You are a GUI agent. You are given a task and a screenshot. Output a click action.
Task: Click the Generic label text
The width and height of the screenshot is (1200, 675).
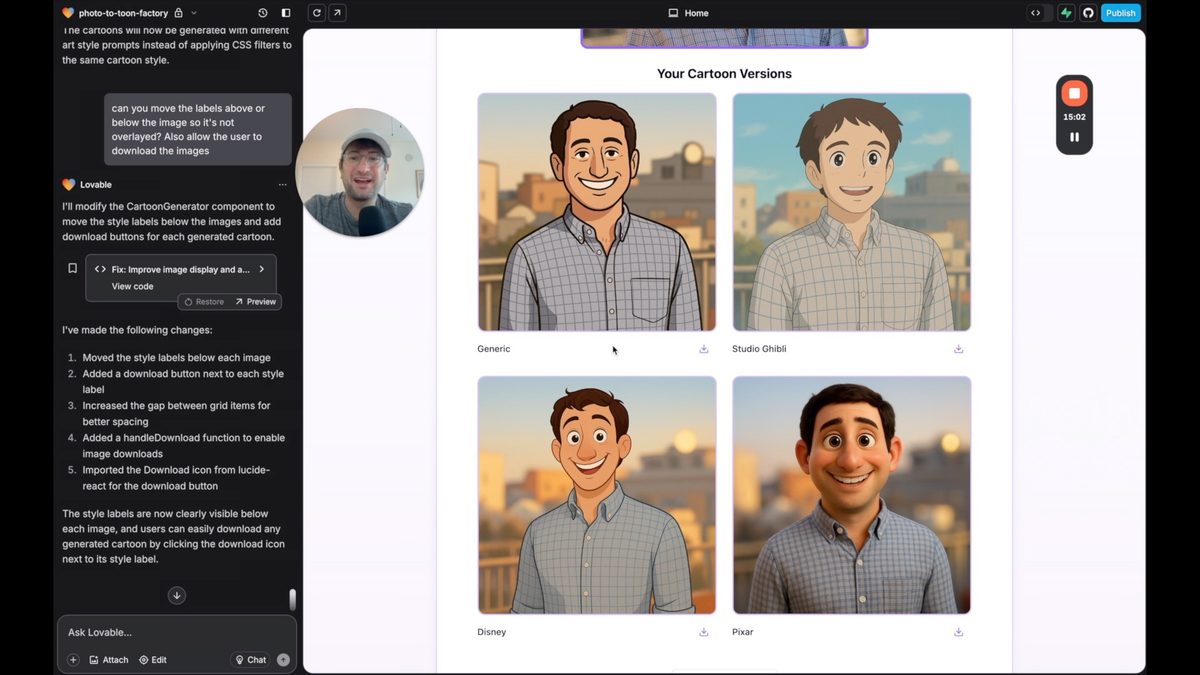point(494,349)
